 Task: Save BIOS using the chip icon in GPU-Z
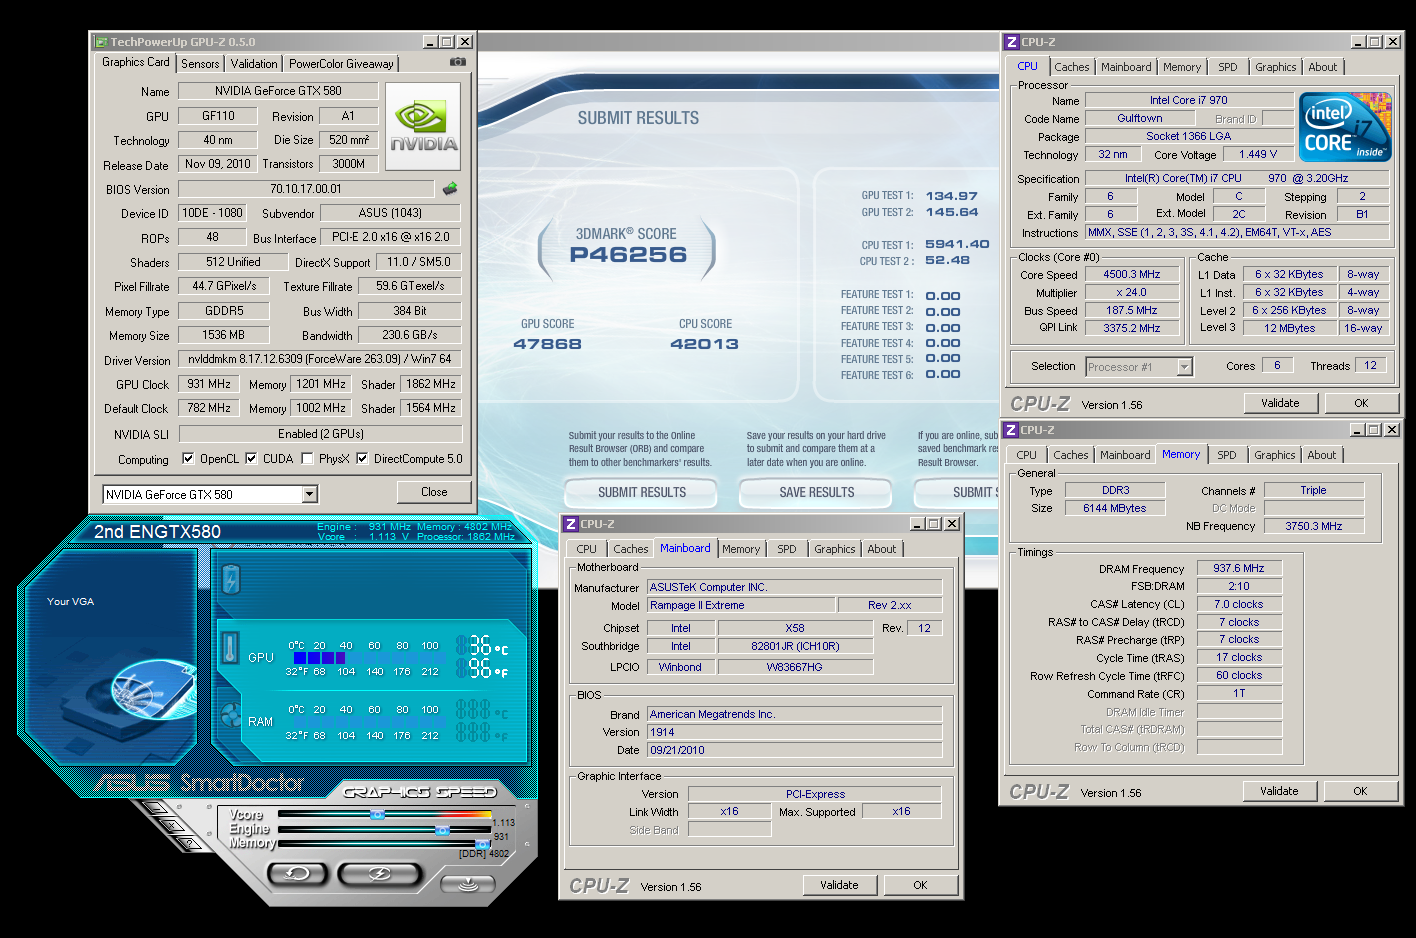pyautogui.click(x=450, y=188)
